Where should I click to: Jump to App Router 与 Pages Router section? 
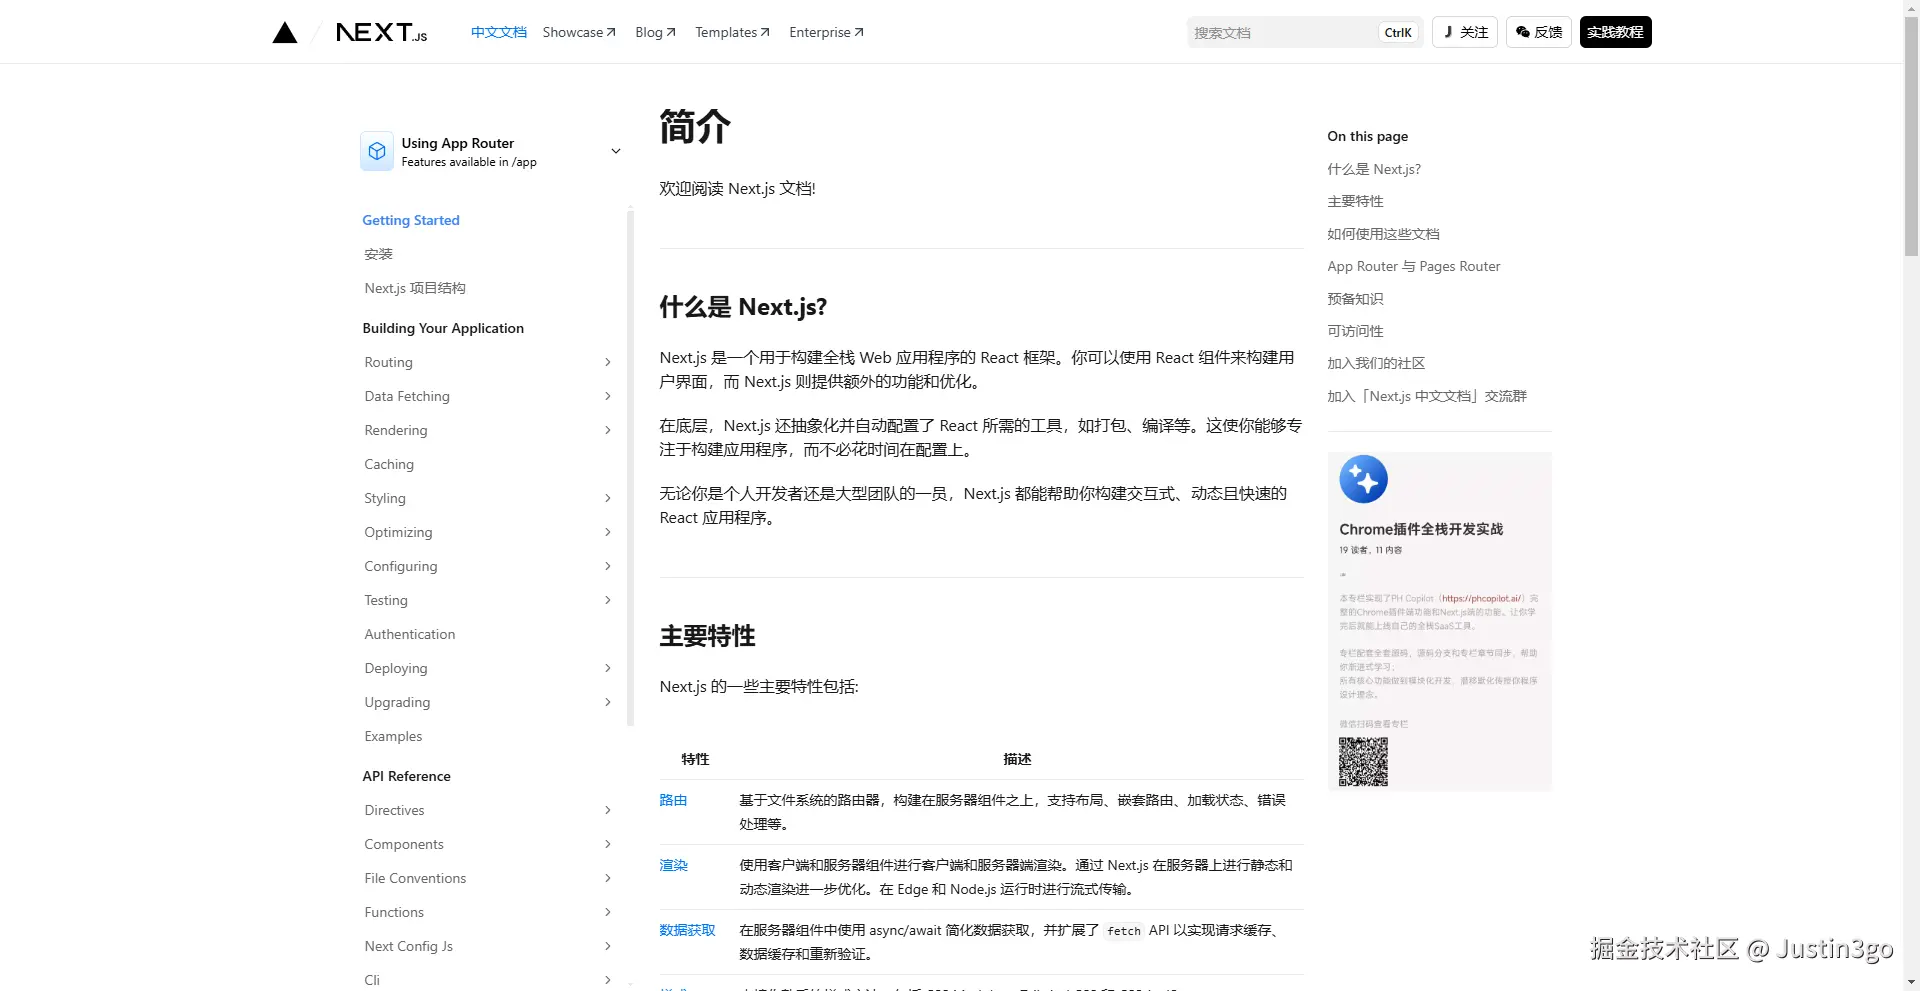pos(1414,266)
